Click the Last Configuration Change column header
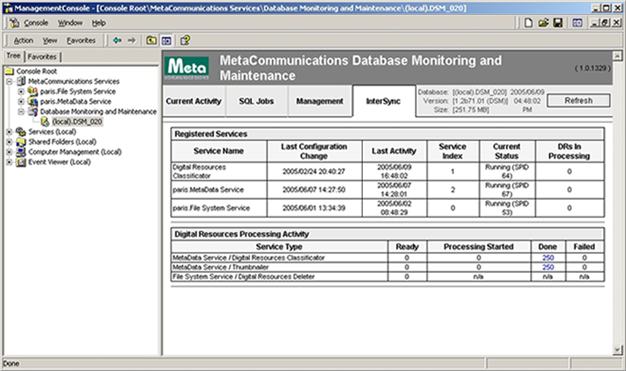 [x=314, y=151]
